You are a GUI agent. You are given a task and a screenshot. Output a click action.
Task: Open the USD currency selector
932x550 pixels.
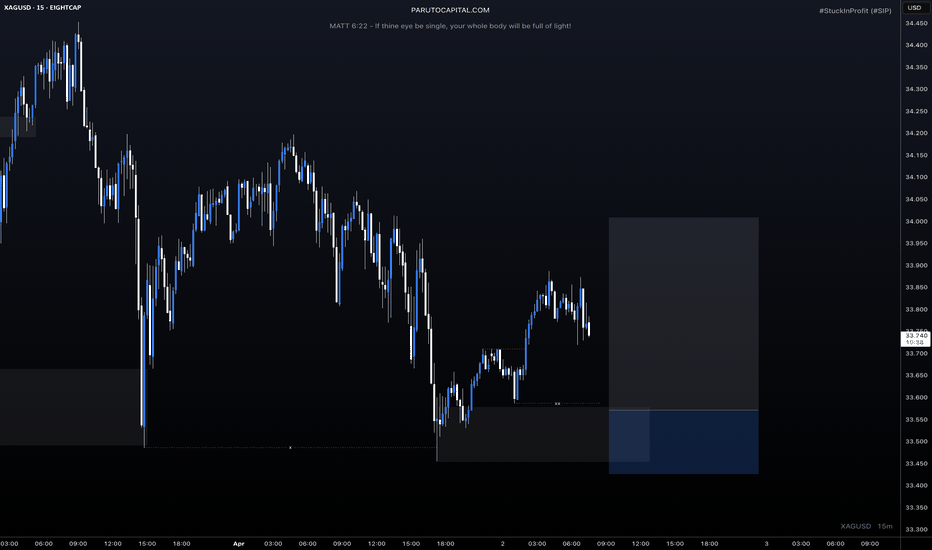coord(914,8)
